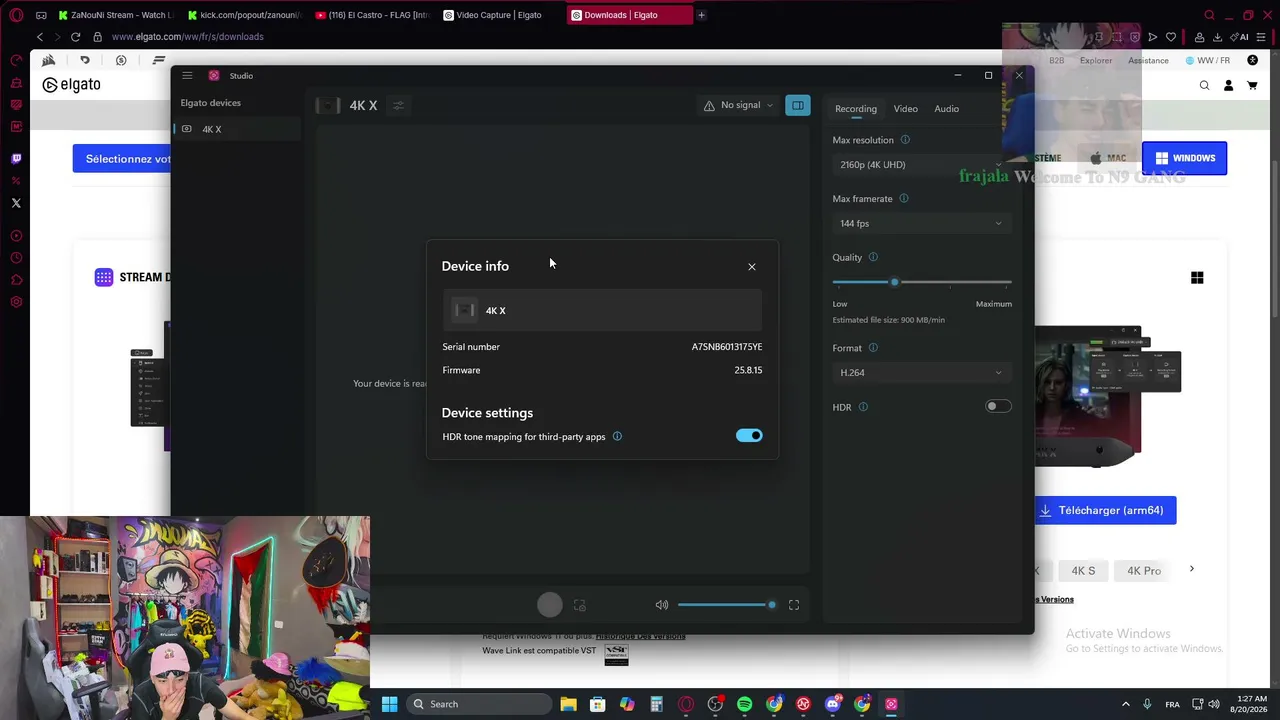The width and height of the screenshot is (1280, 720).
Task: Toggle HDR tone mapping for third-party apps
Action: (x=749, y=436)
